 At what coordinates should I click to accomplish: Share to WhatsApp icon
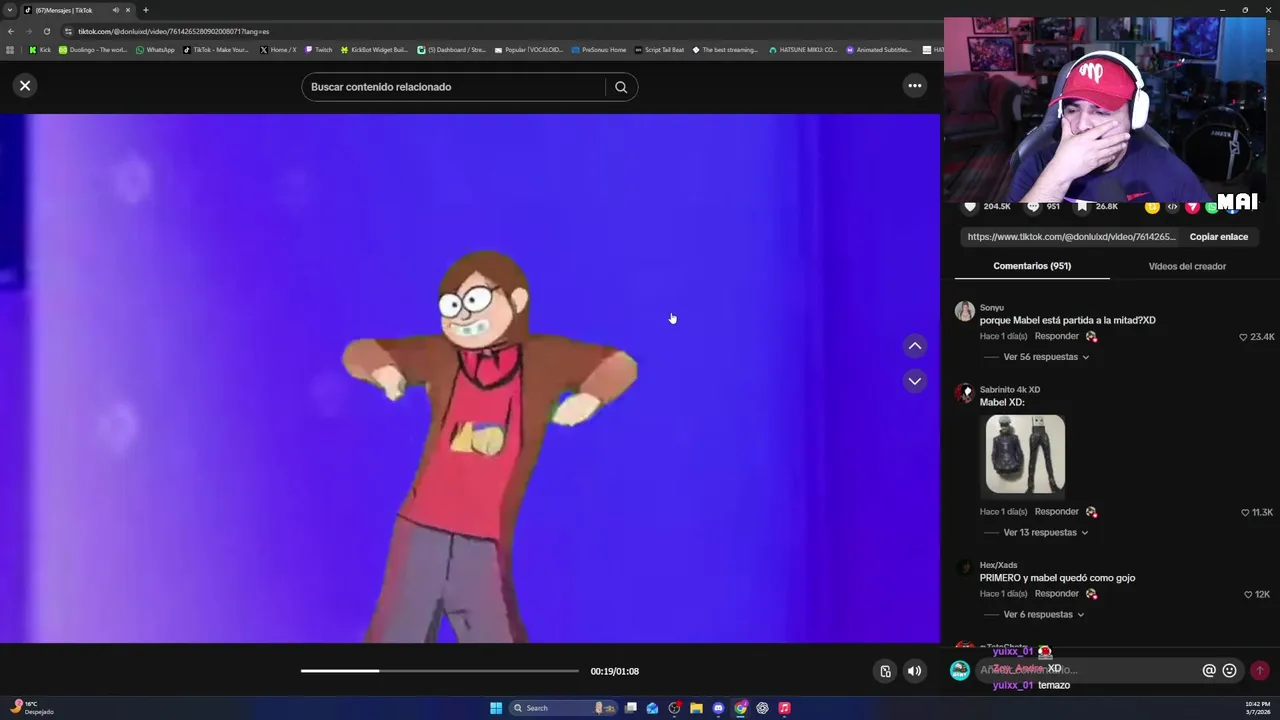click(x=1211, y=207)
